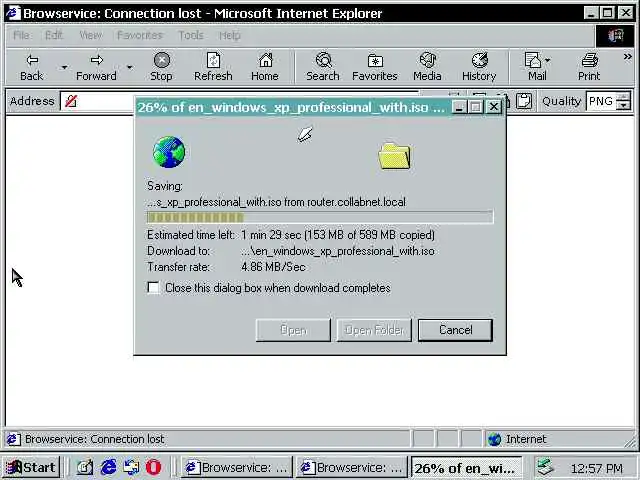The width and height of the screenshot is (640, 480).
Task: Open the Back history dropdown arrow
Action: (x=64, y=67)
